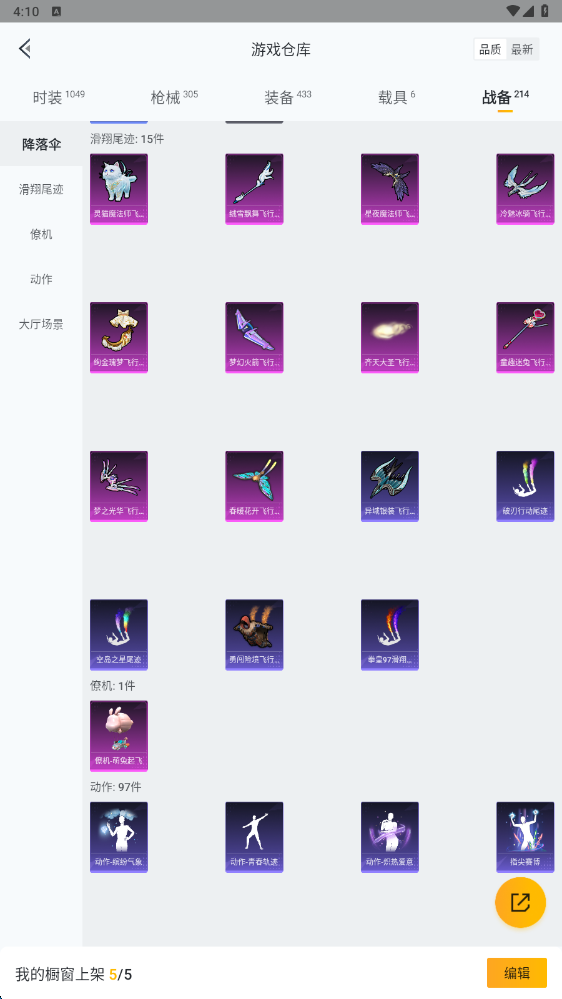Select the 破刃行动尾迹 item
Image resolution: width=562 pixels, height=999 pixels.
pos(525,486)
